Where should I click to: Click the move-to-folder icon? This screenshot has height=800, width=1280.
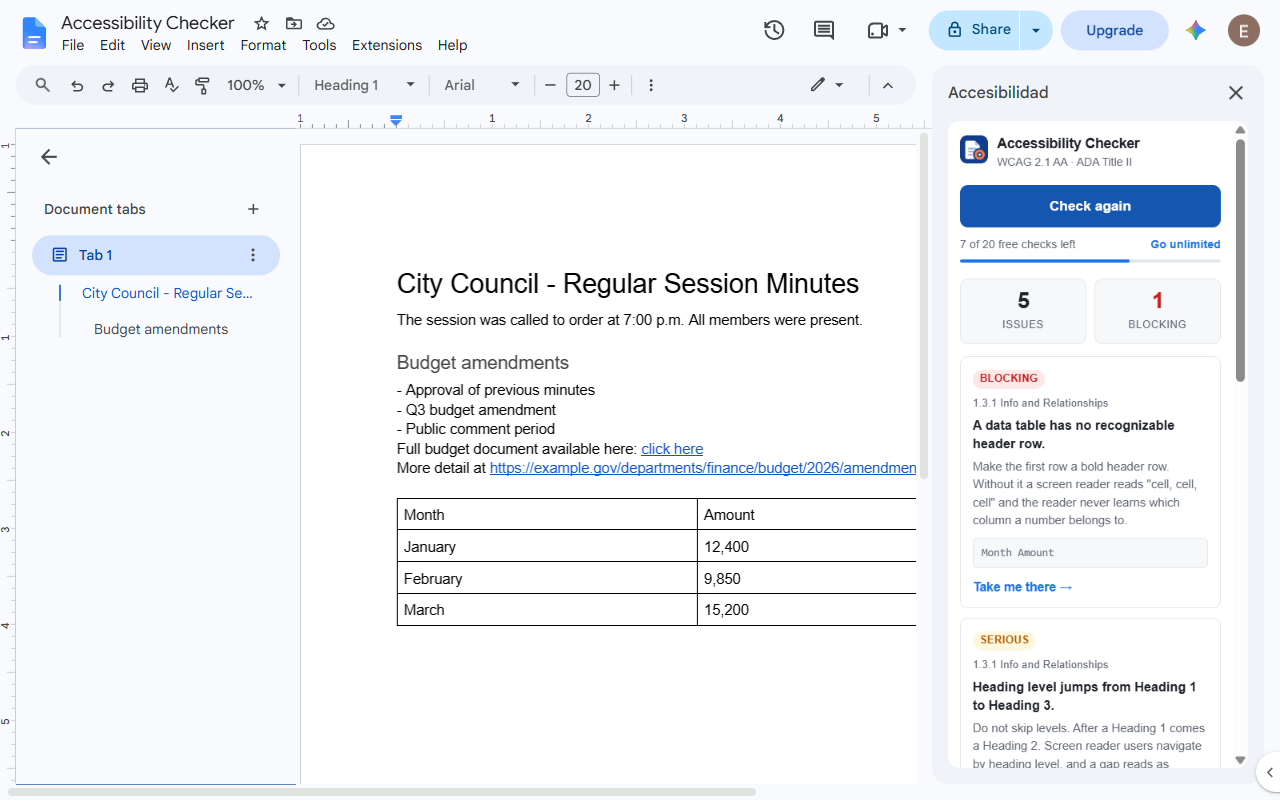click(x=293, y=23)
